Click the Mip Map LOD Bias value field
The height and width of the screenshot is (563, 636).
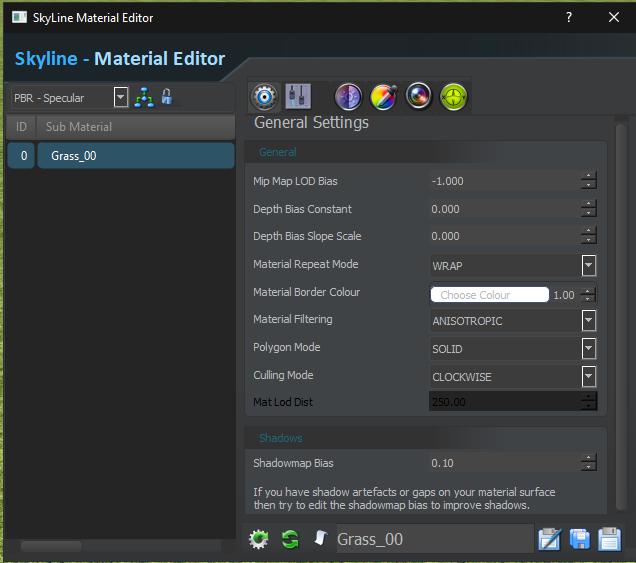point(505,181)
